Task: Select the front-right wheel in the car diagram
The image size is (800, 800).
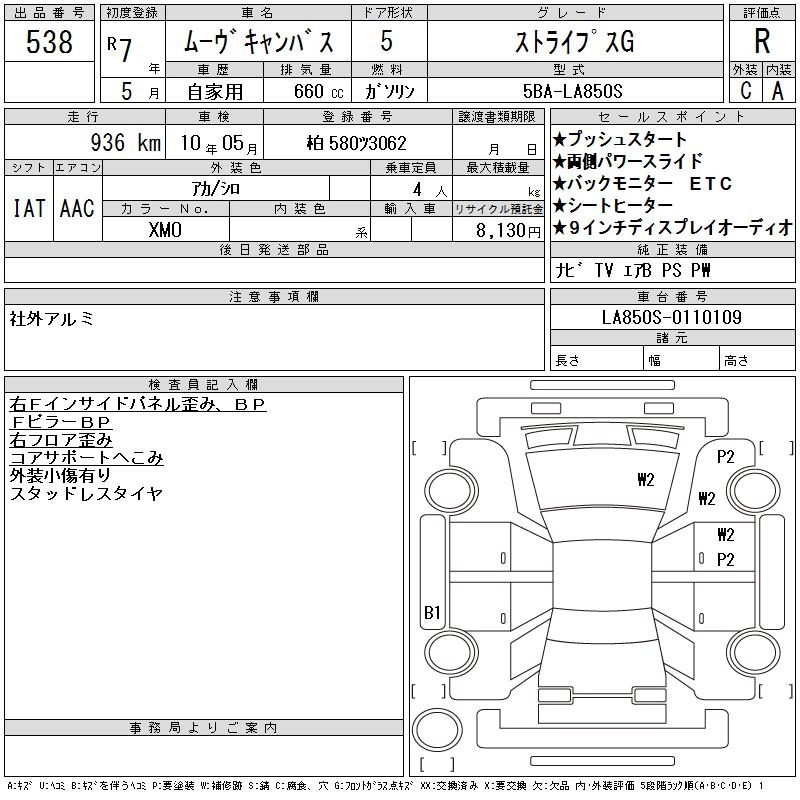Action: click(753, 488)
